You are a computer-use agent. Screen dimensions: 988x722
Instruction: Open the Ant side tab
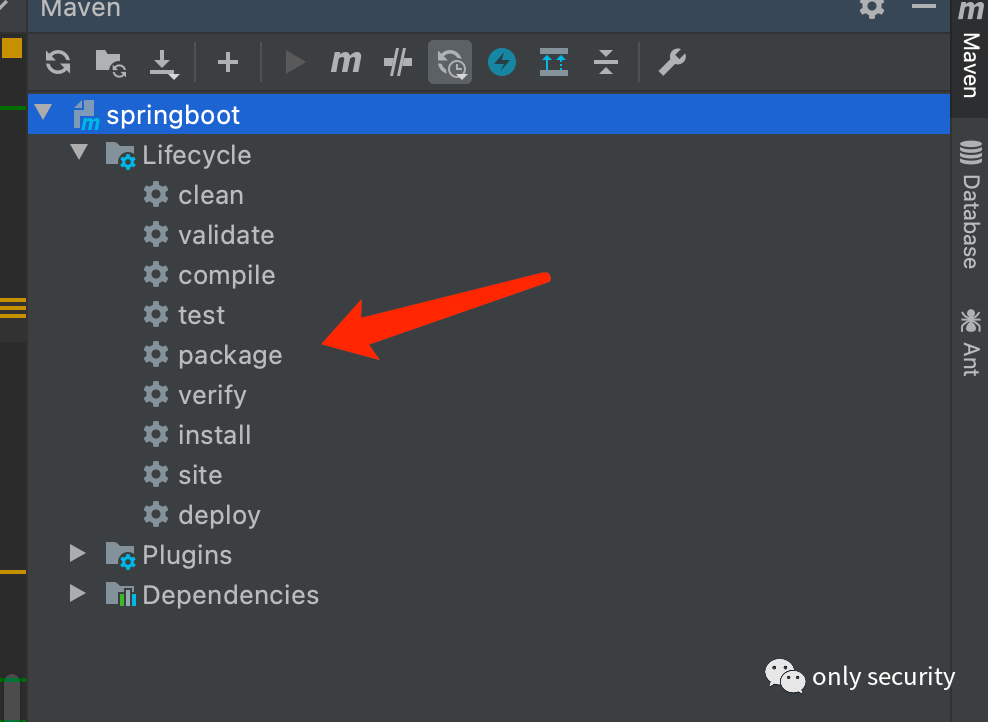[x=970, y=342]
